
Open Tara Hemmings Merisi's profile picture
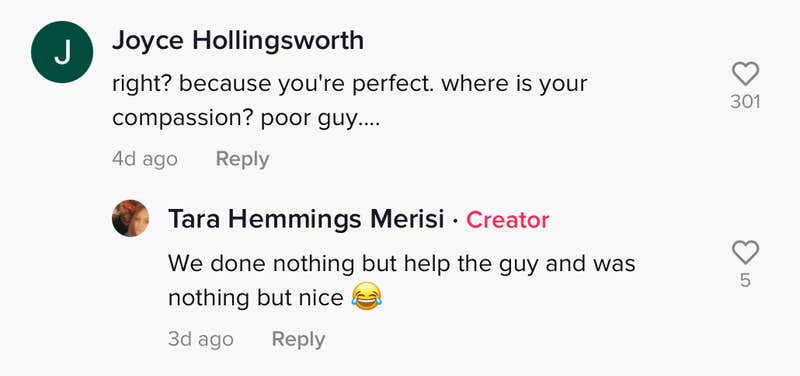(x=131, y=218)
